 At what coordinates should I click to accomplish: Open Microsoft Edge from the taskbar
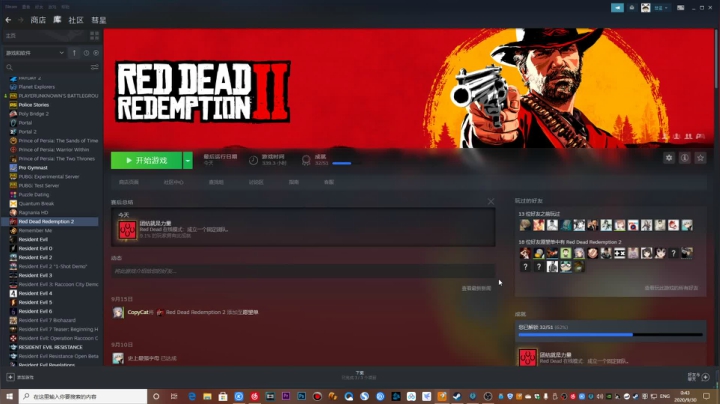192,396
